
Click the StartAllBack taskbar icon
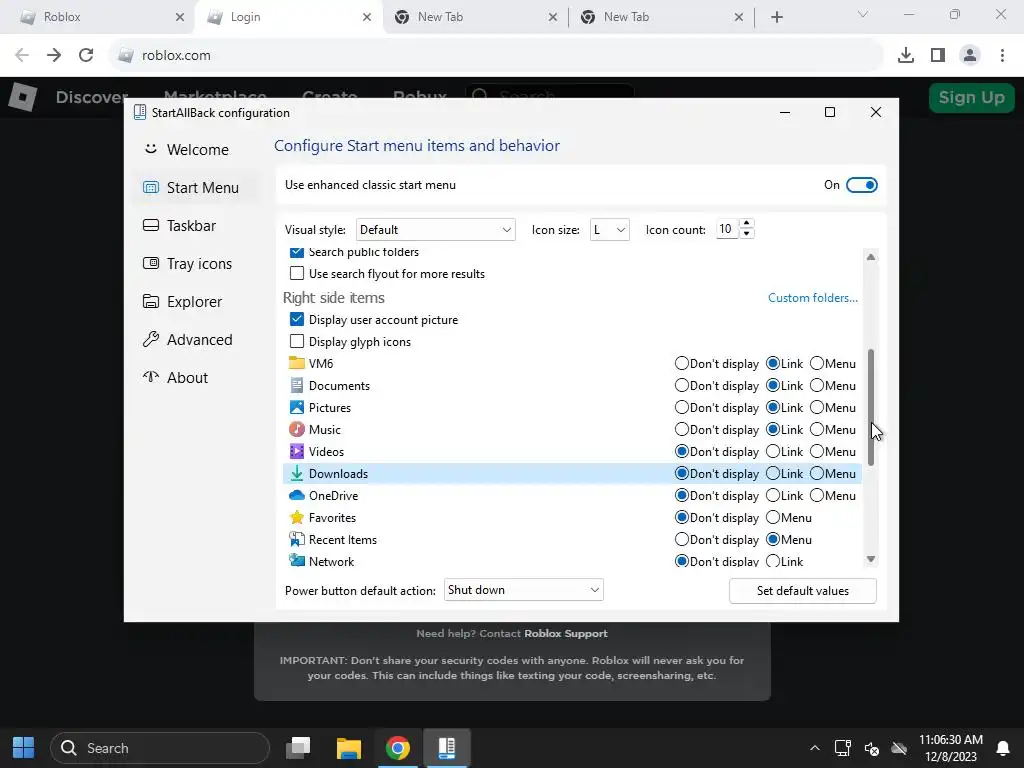[447, 748]
